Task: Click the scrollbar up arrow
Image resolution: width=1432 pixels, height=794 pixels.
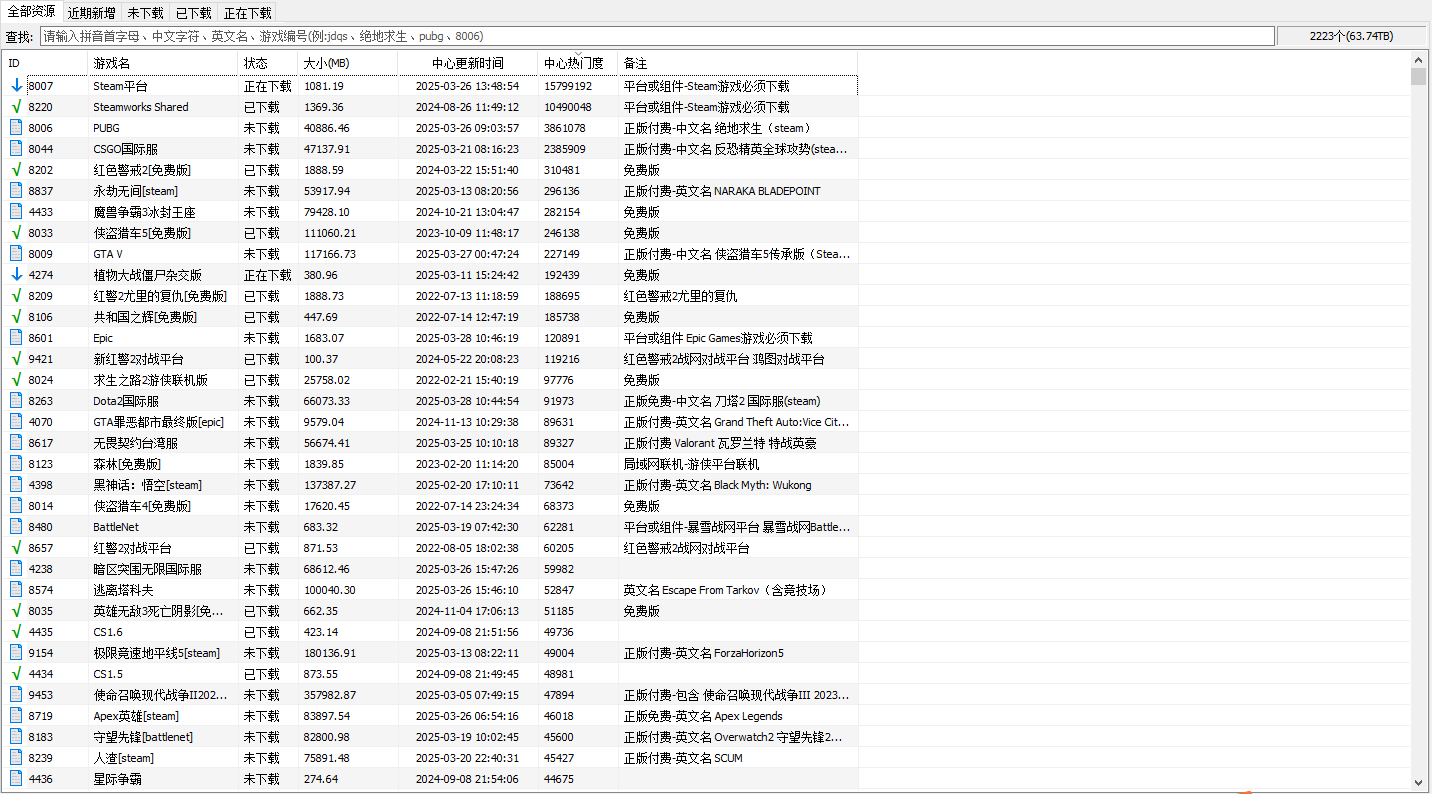Action: point(1419,58)
